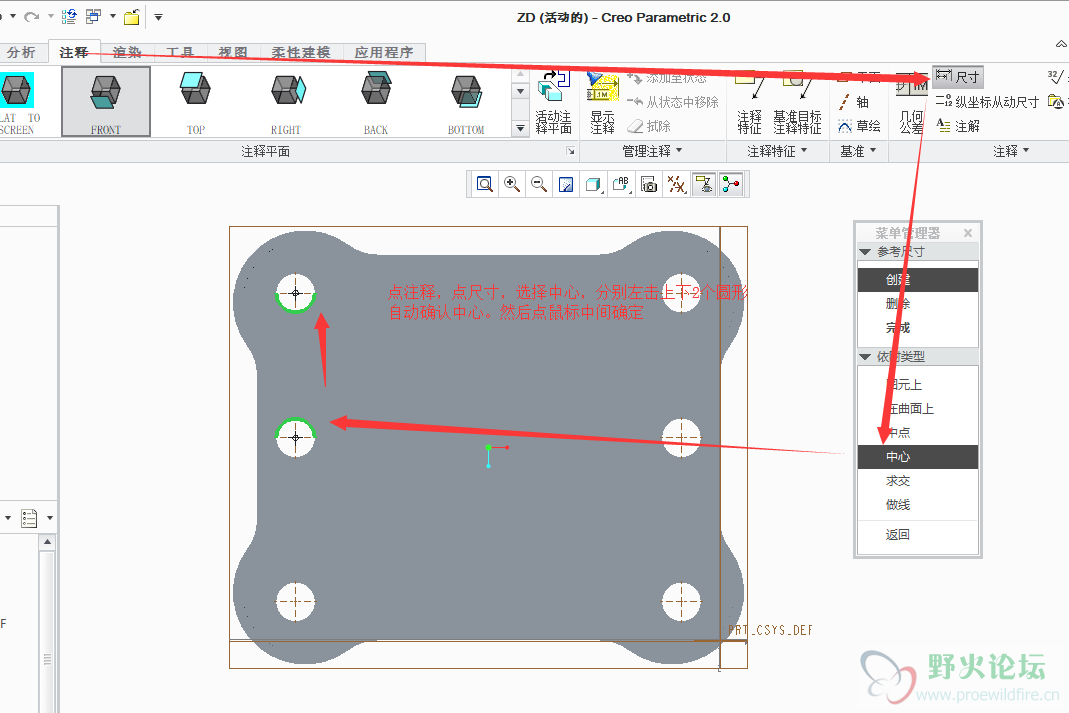1069x713 pixels.
Task: Select 创建 in the menu manager
Action: (918, 279)
